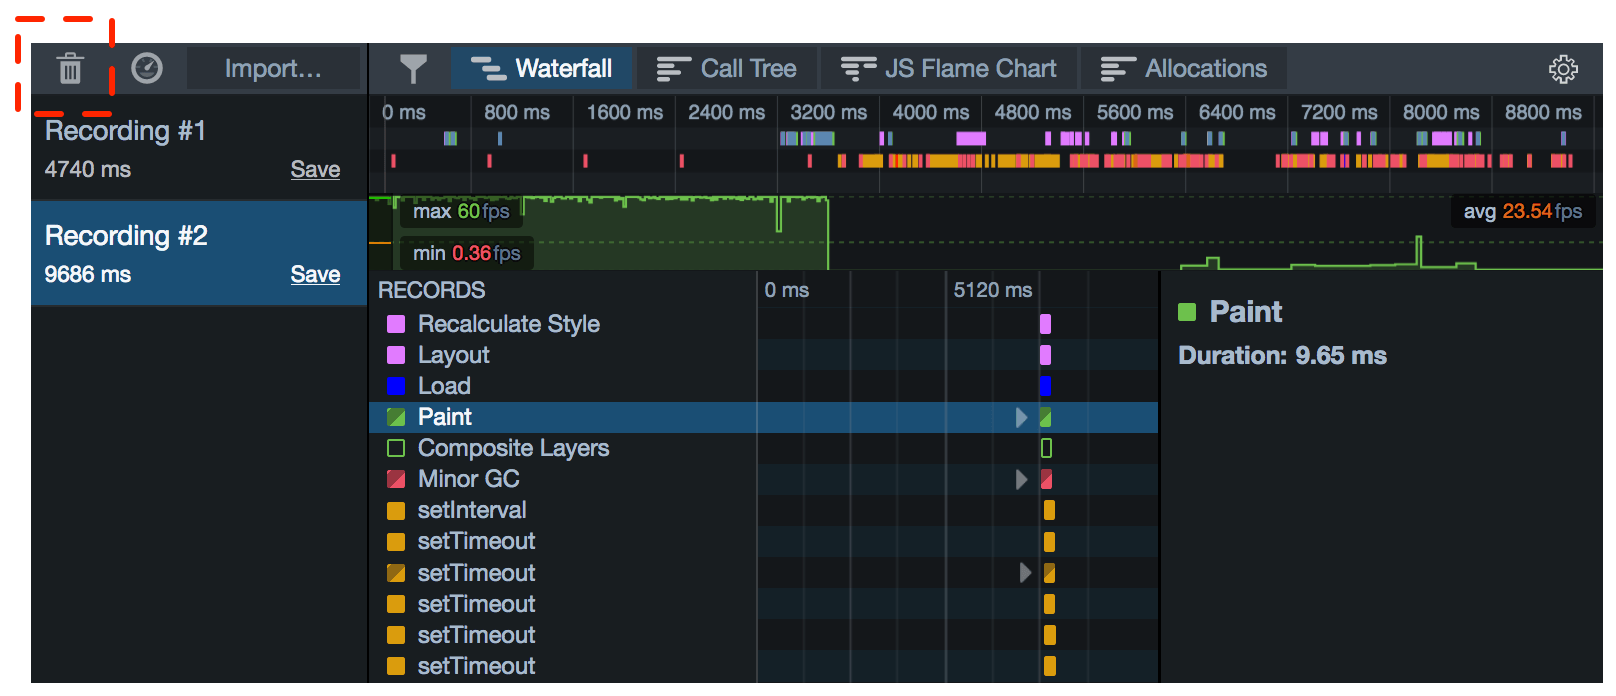Open the Allocations view
1616x696 pixels.
(x=1184, y=69)
